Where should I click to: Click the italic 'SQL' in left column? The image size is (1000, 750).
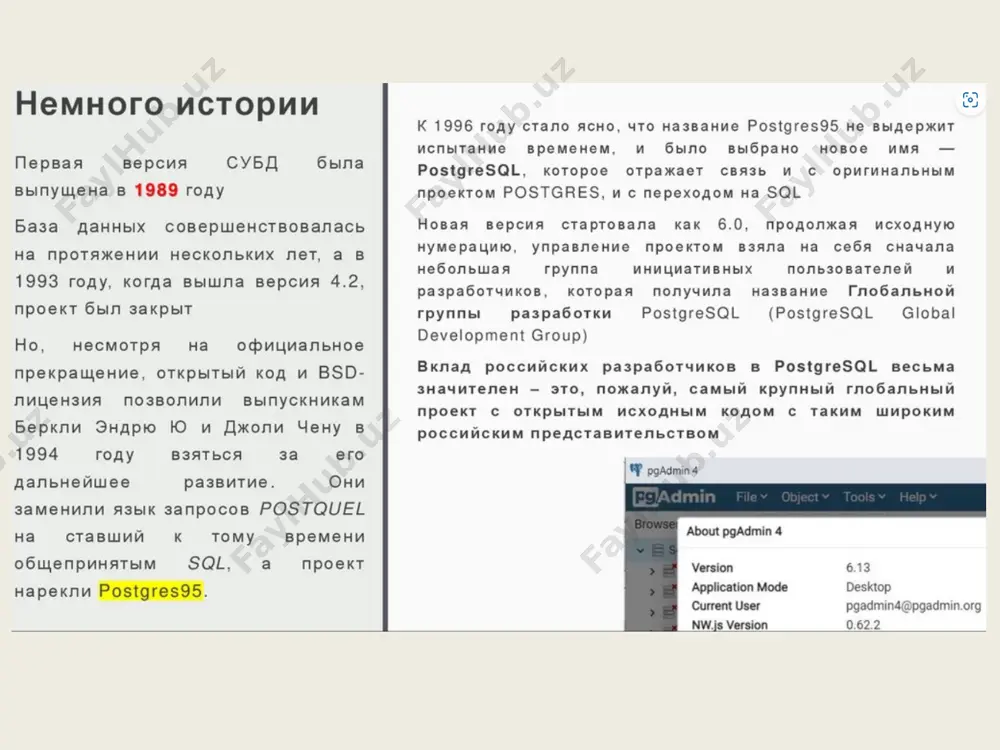(x=206, y=564)
